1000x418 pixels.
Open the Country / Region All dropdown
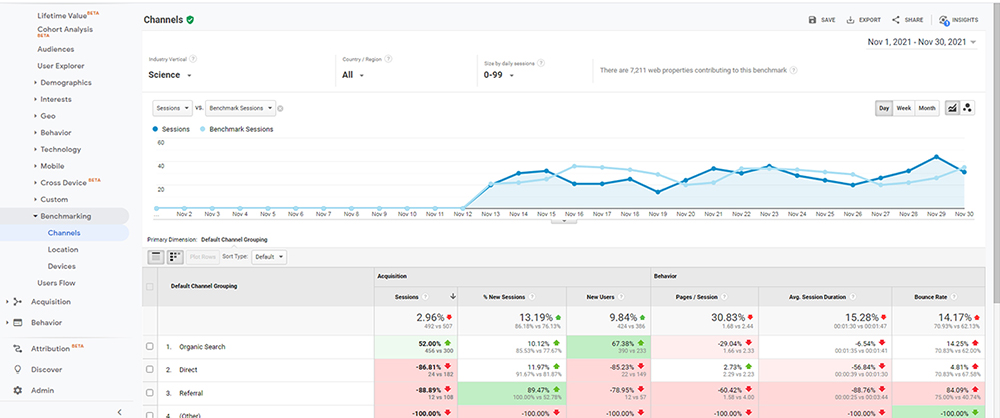coord(353,75)
